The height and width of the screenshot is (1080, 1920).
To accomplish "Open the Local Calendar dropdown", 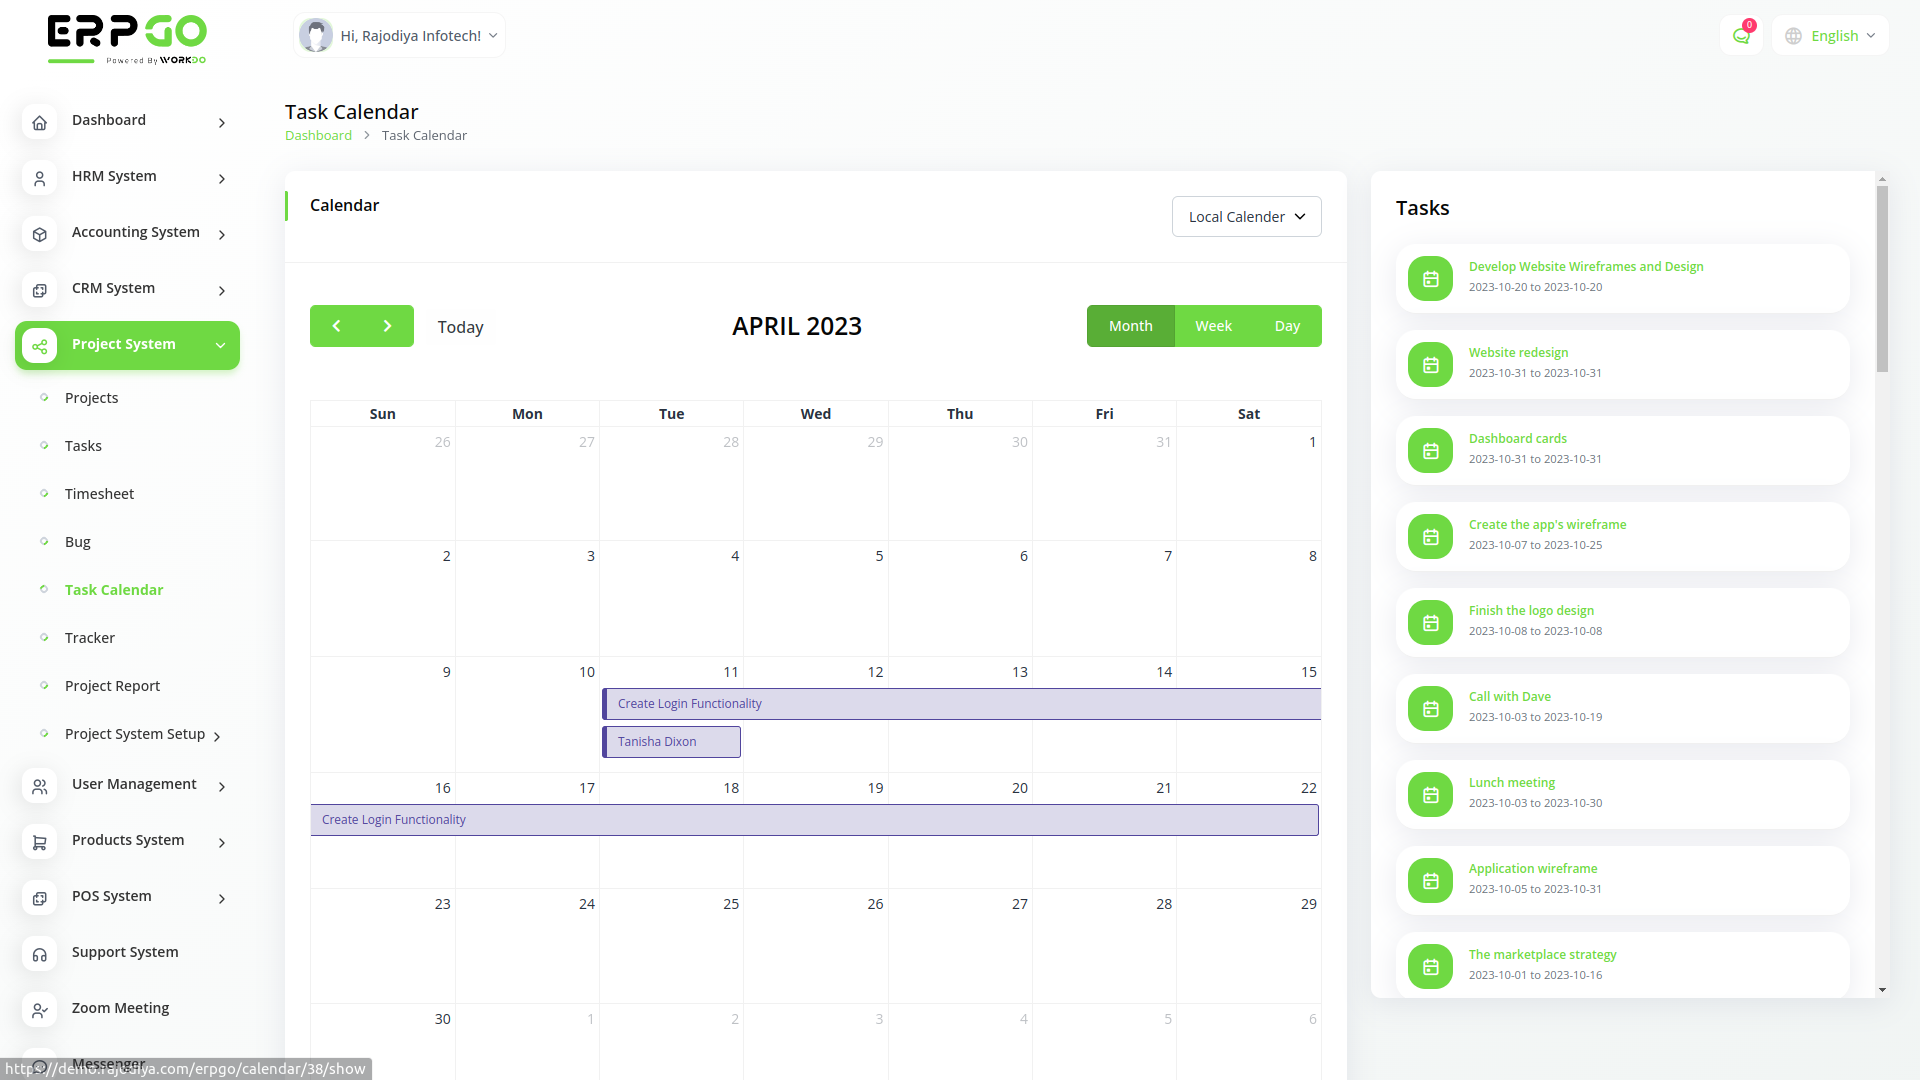I will click(x=1246, y=216).
